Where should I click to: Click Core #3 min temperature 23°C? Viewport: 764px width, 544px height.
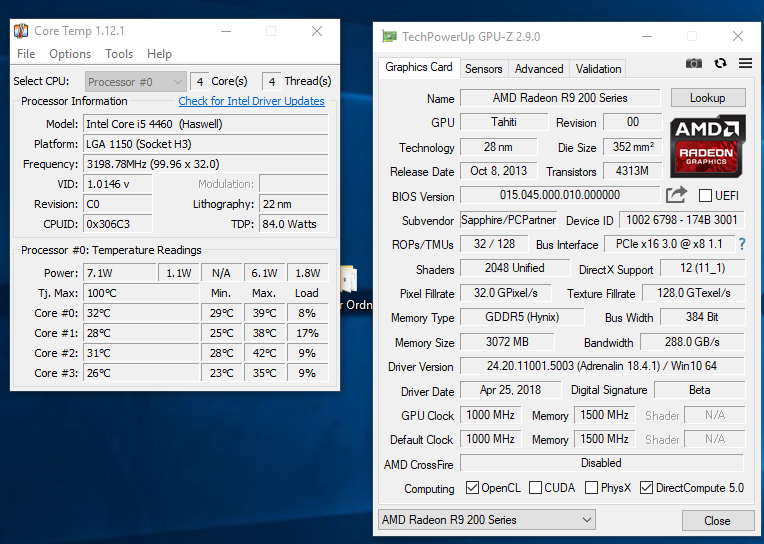pyautogui.click(x=222, y=373)
